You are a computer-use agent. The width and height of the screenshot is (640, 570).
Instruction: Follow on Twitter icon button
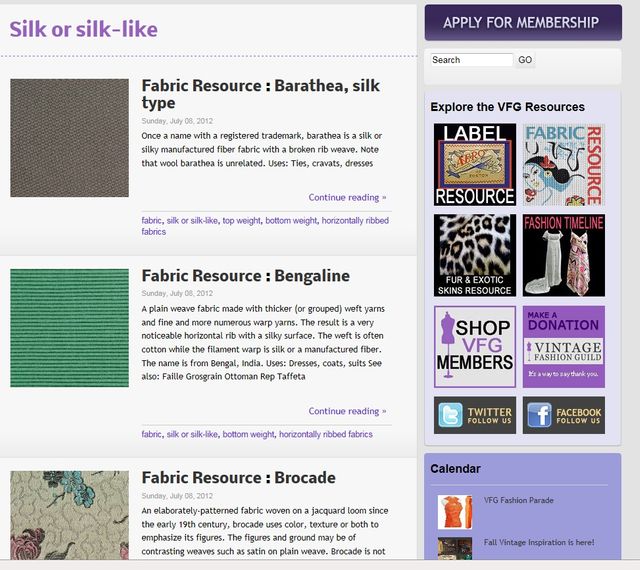click(x=475, y=415)
